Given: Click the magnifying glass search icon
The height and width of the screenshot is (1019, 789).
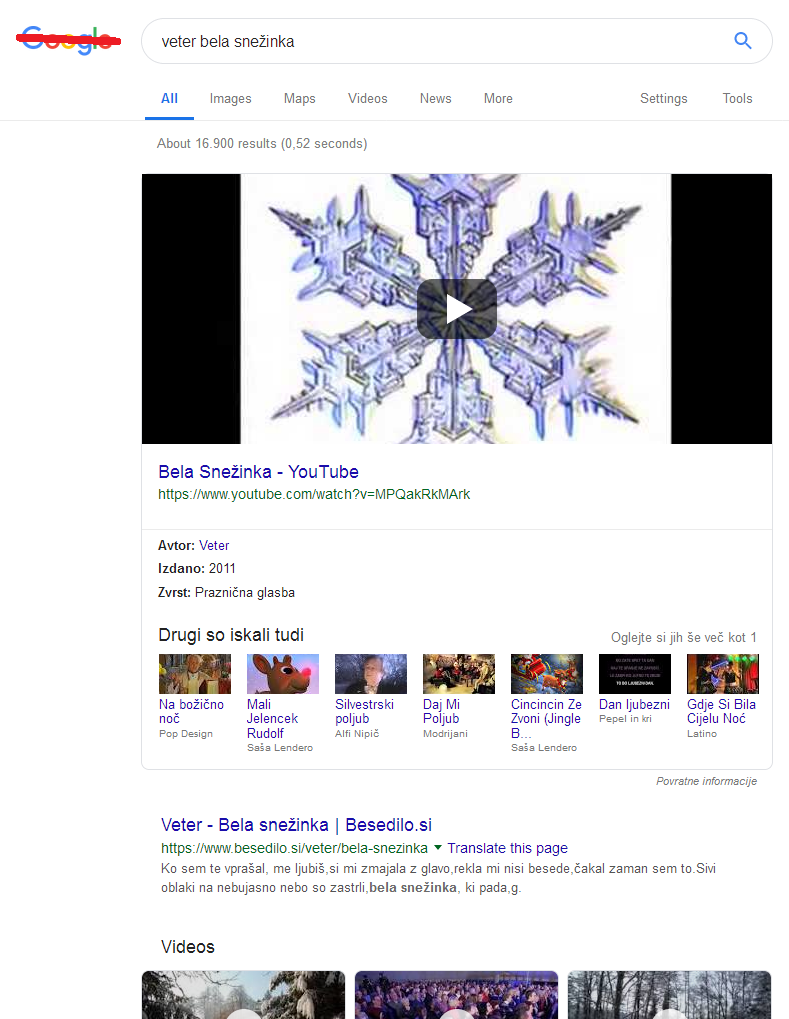Looking at the screenshot, I should 742,41.
